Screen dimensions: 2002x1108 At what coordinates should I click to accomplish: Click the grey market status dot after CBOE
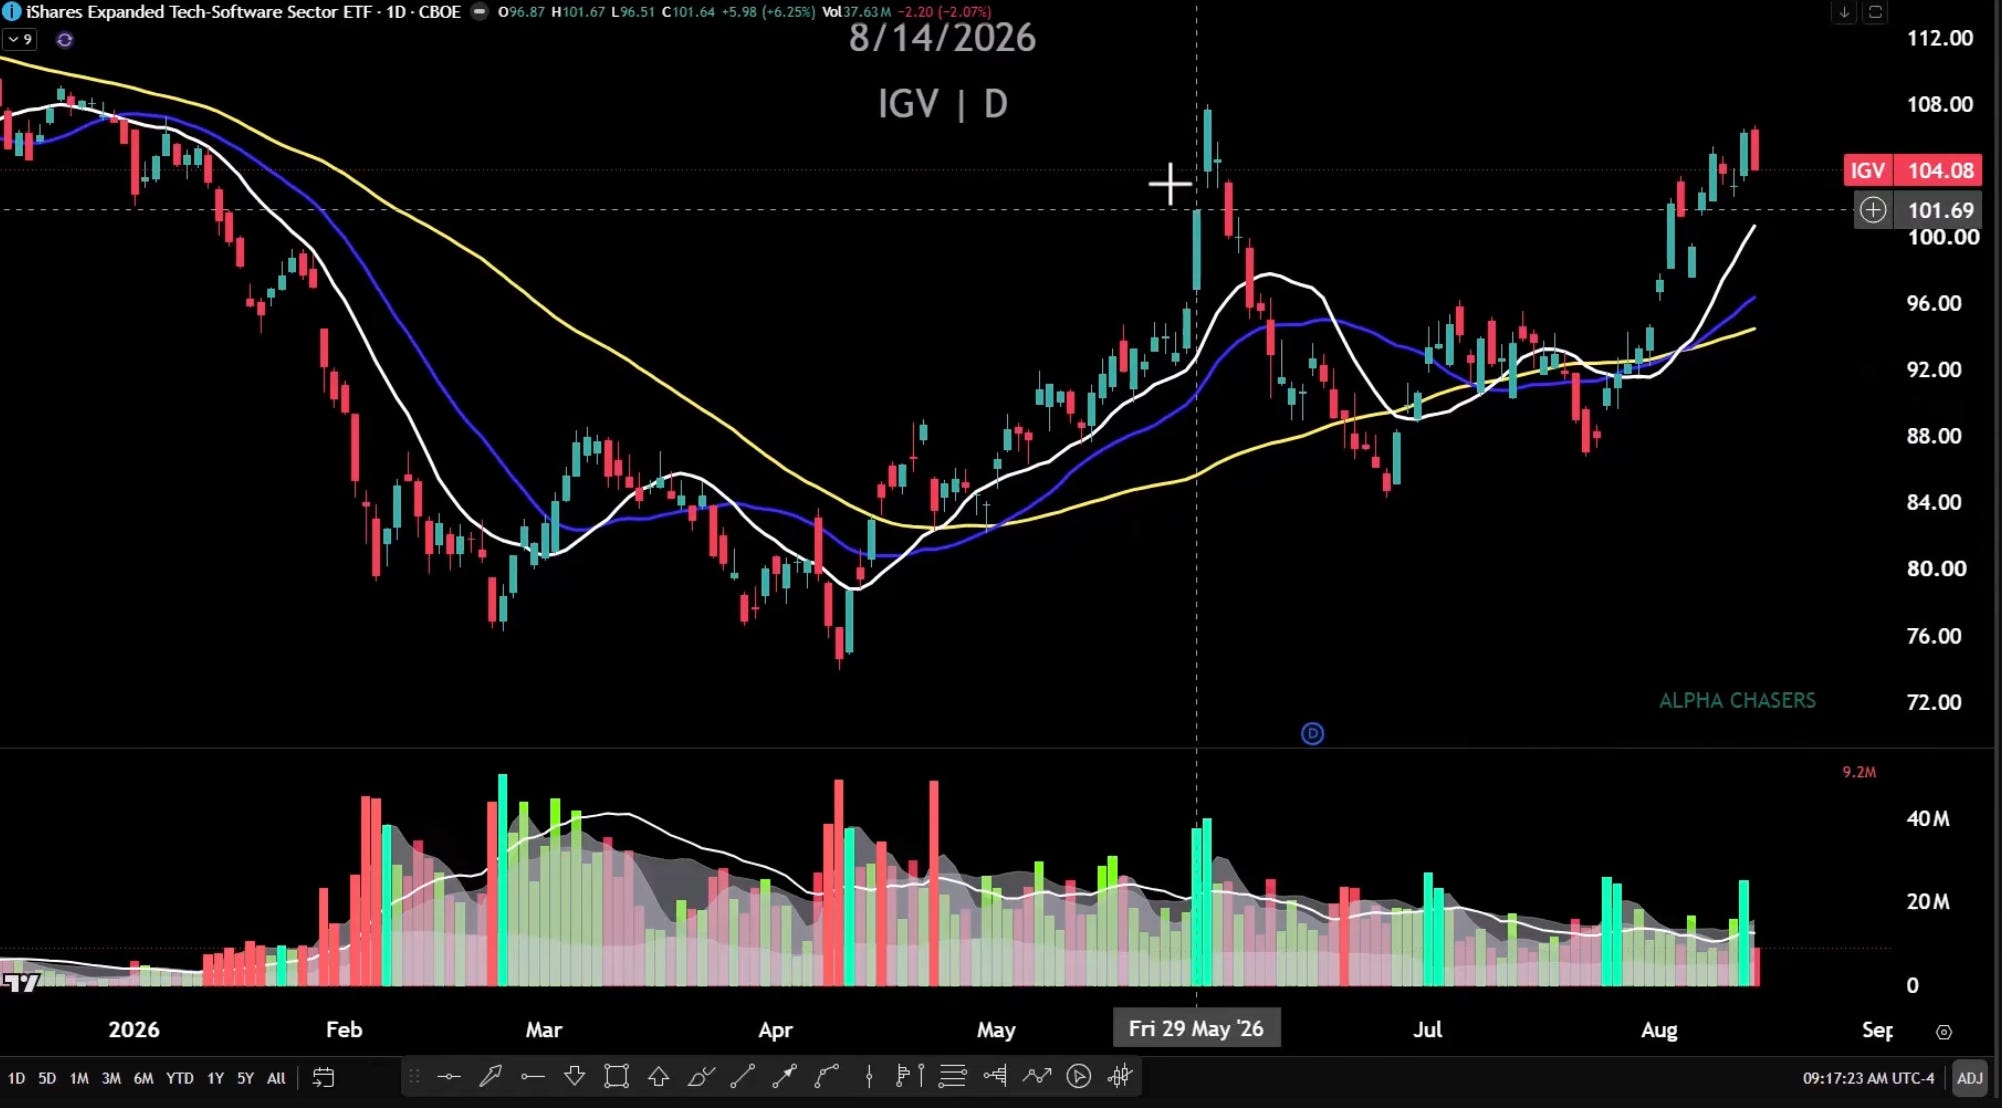(x=480, y=12)
